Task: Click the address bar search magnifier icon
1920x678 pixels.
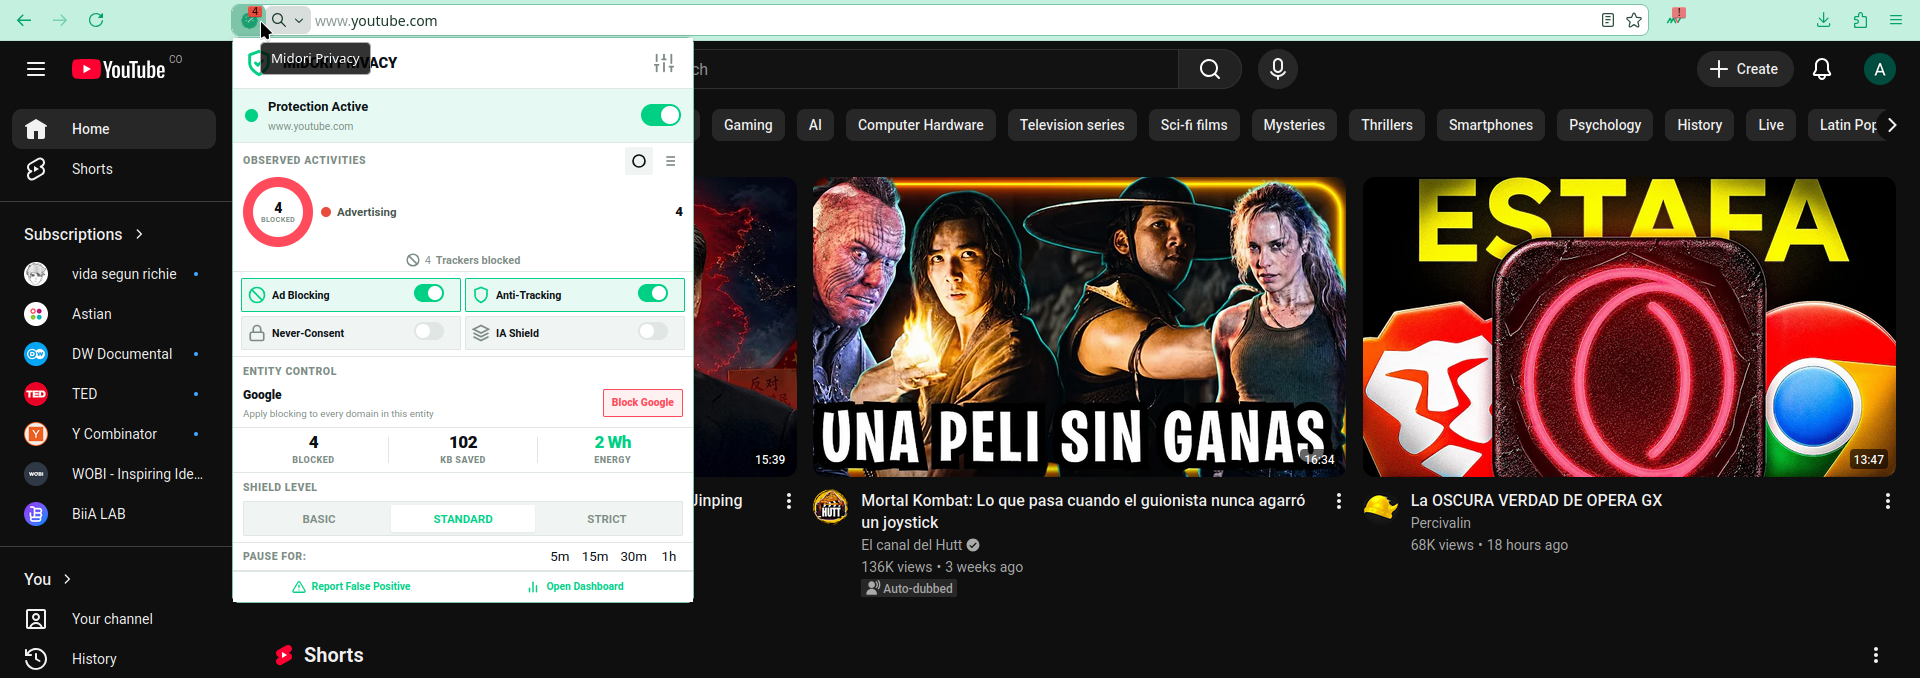Action: (279, 20)
